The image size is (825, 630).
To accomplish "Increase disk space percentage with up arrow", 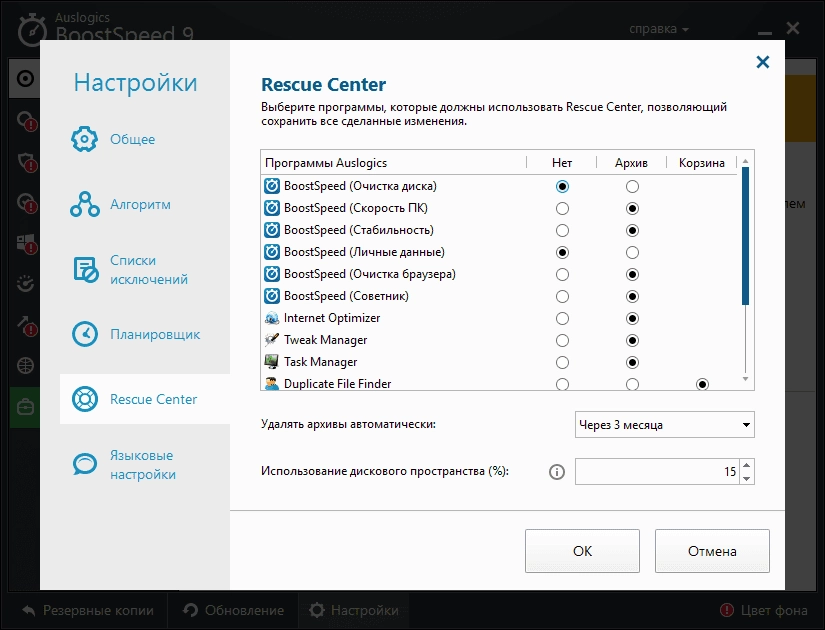I will [x=747, y=465].
